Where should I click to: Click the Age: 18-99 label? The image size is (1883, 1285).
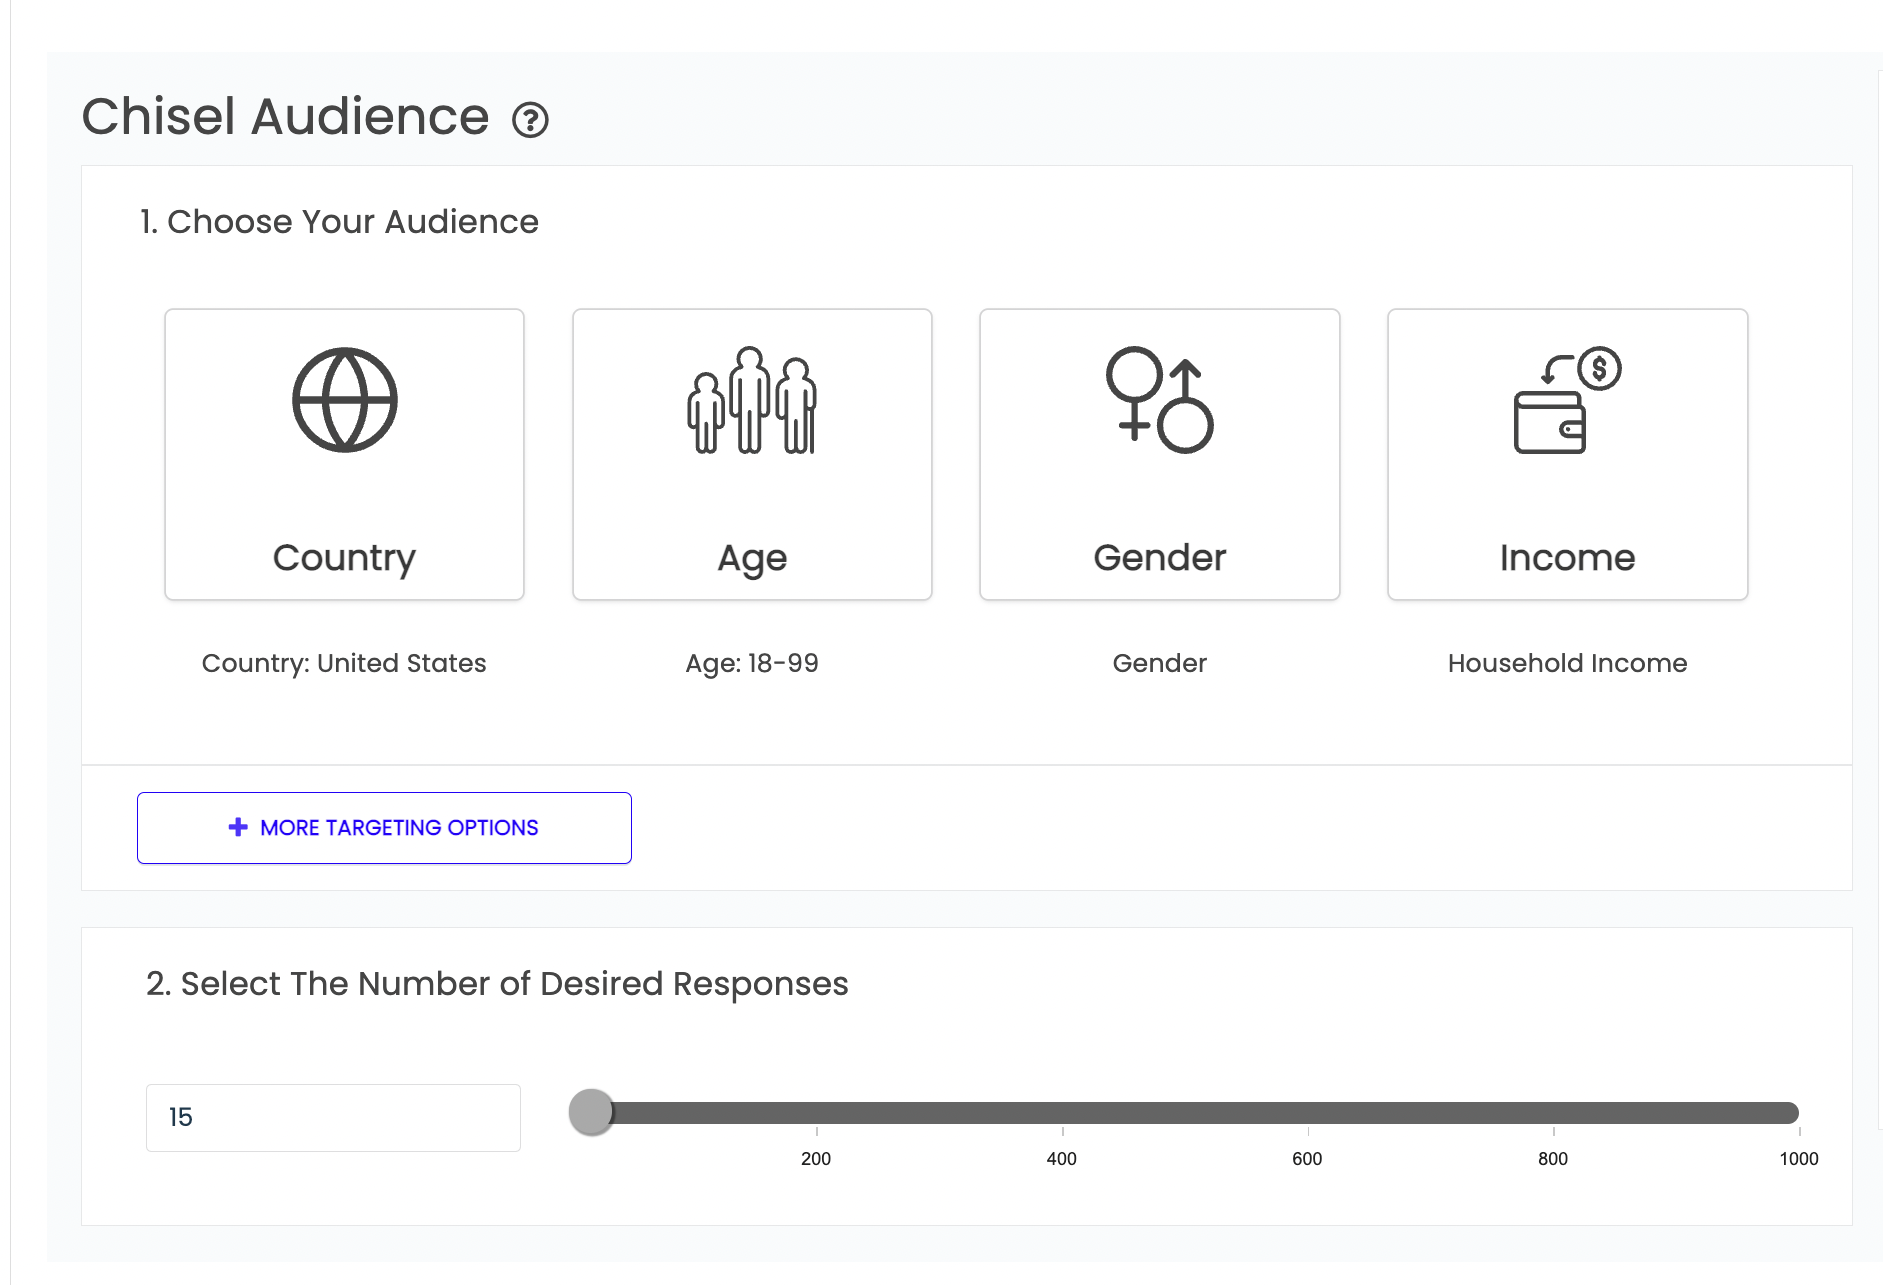click(x=751, y=663)
